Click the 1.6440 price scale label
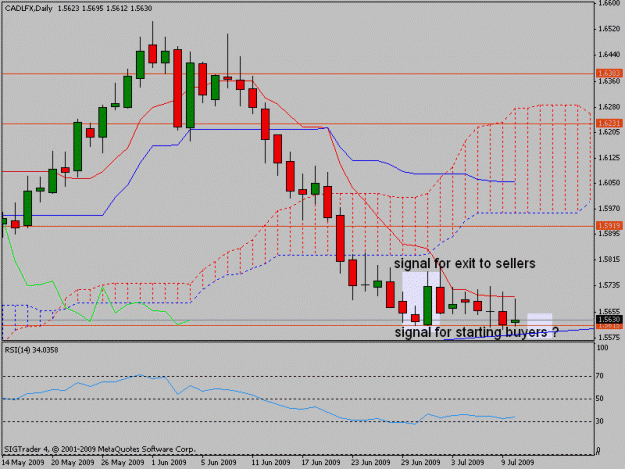This screenshot has height=469, width=625. 609,55
